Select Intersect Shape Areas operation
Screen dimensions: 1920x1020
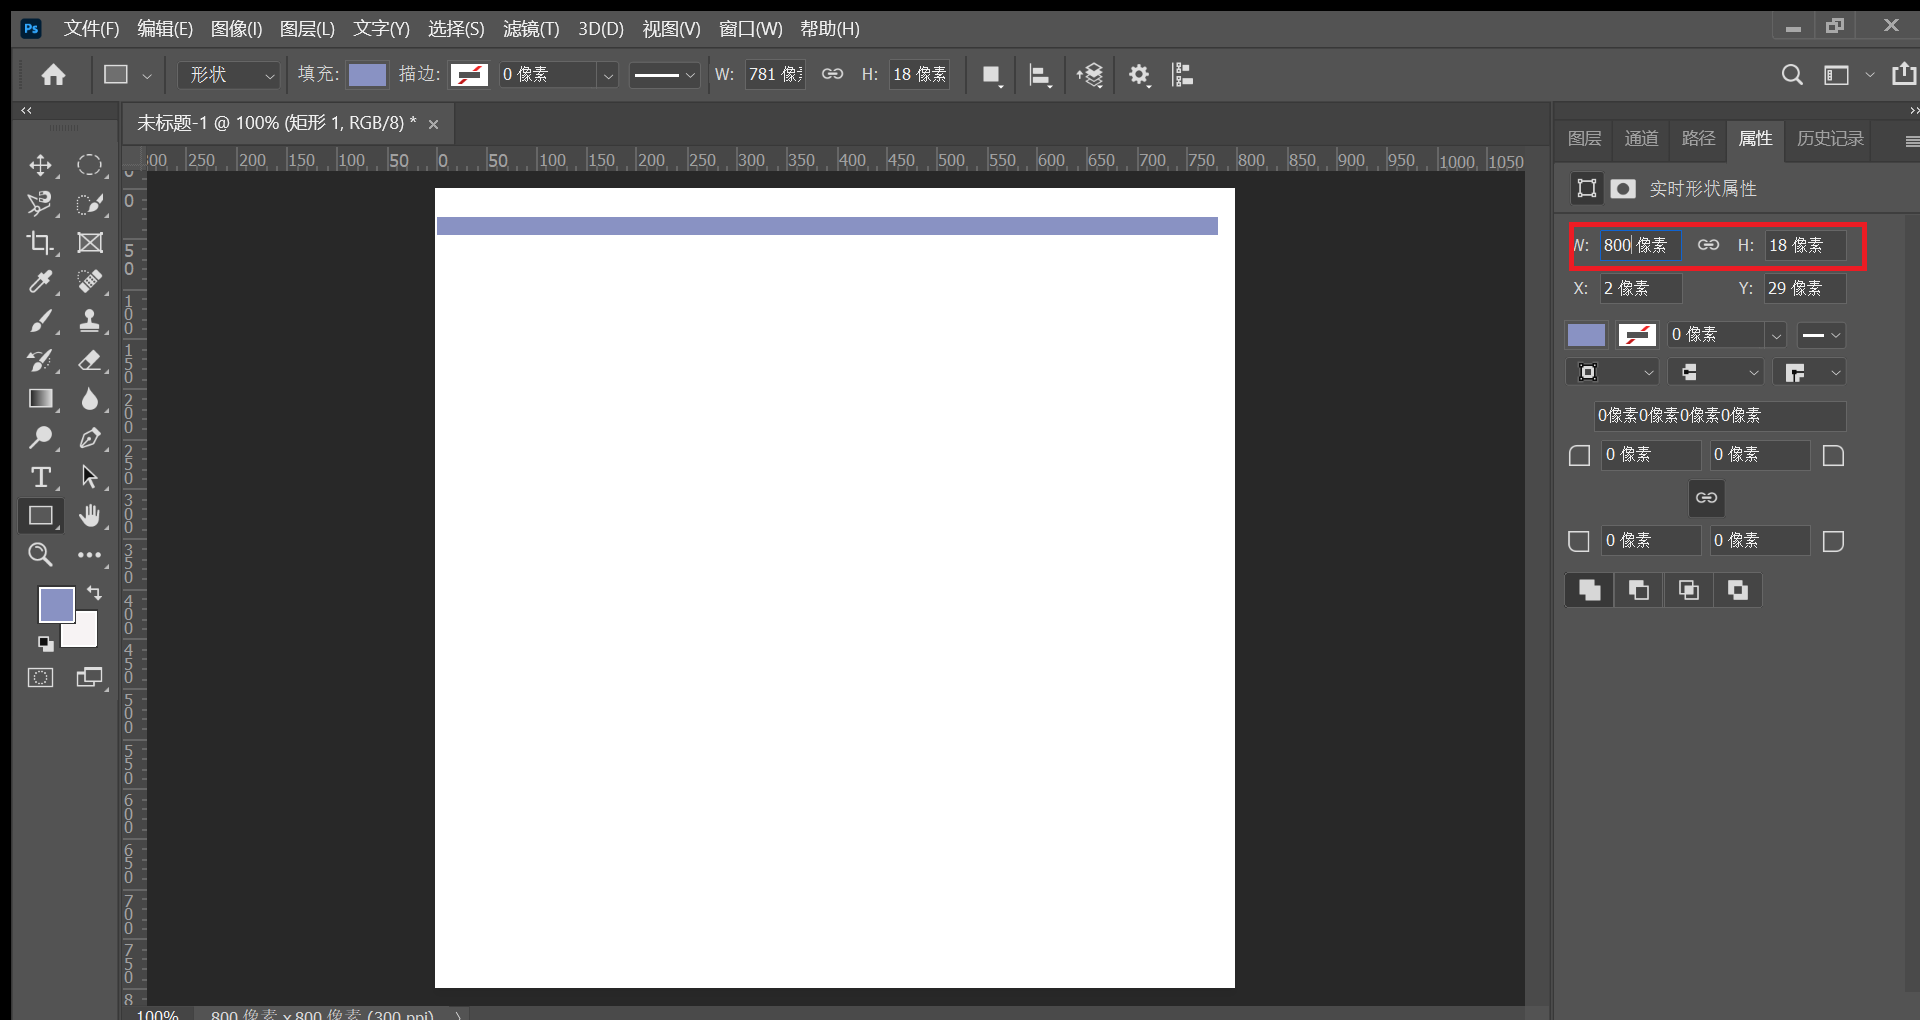click(1689, 591)
